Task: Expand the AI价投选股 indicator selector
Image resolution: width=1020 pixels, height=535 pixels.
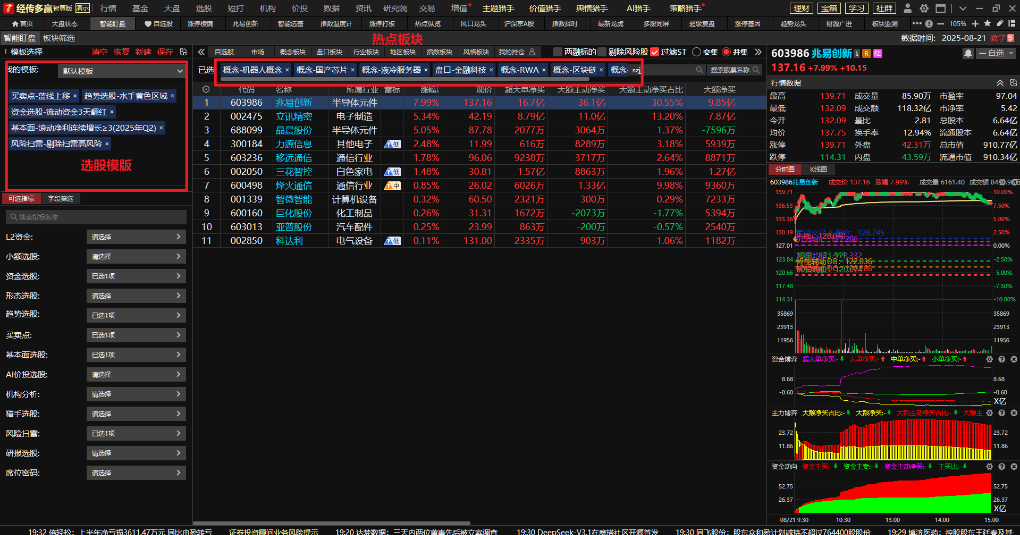Action: tap(136, 374)
